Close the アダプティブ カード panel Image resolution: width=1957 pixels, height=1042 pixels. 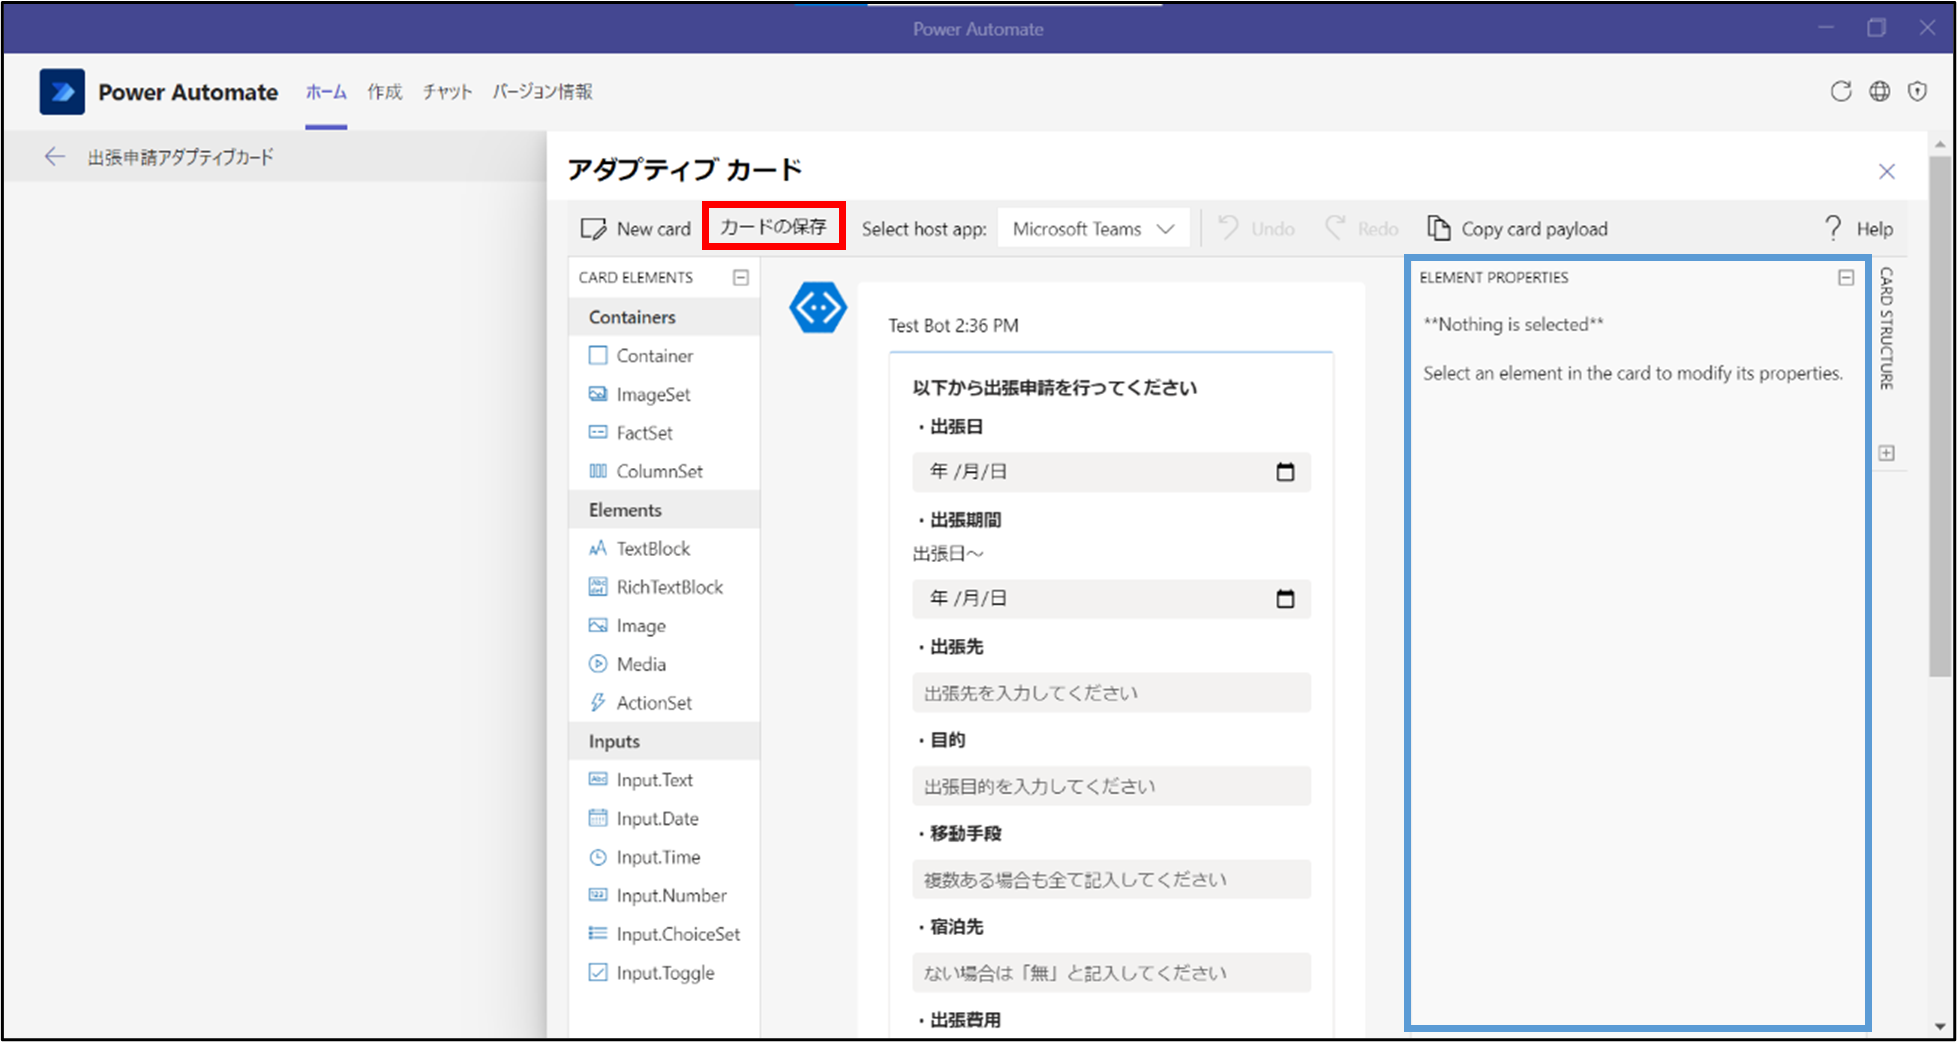tap(1887, 171)
